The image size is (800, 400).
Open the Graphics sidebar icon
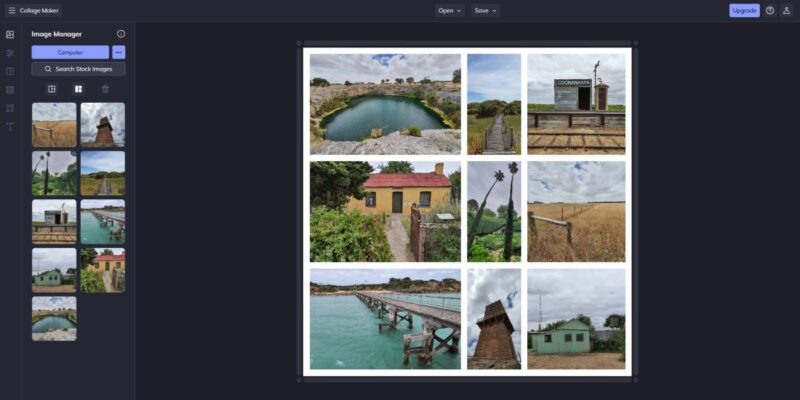[10, 108]
